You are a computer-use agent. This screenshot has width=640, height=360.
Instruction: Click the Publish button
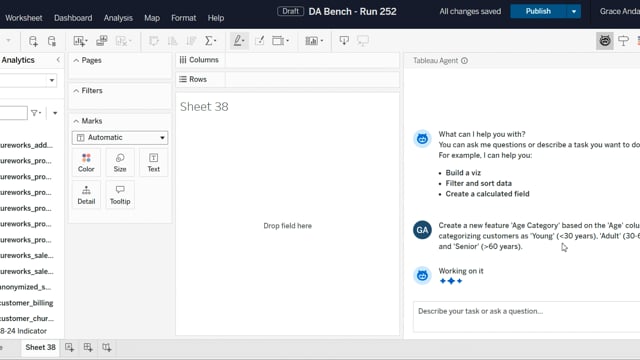pyautogui.click(x=538, y=11)
